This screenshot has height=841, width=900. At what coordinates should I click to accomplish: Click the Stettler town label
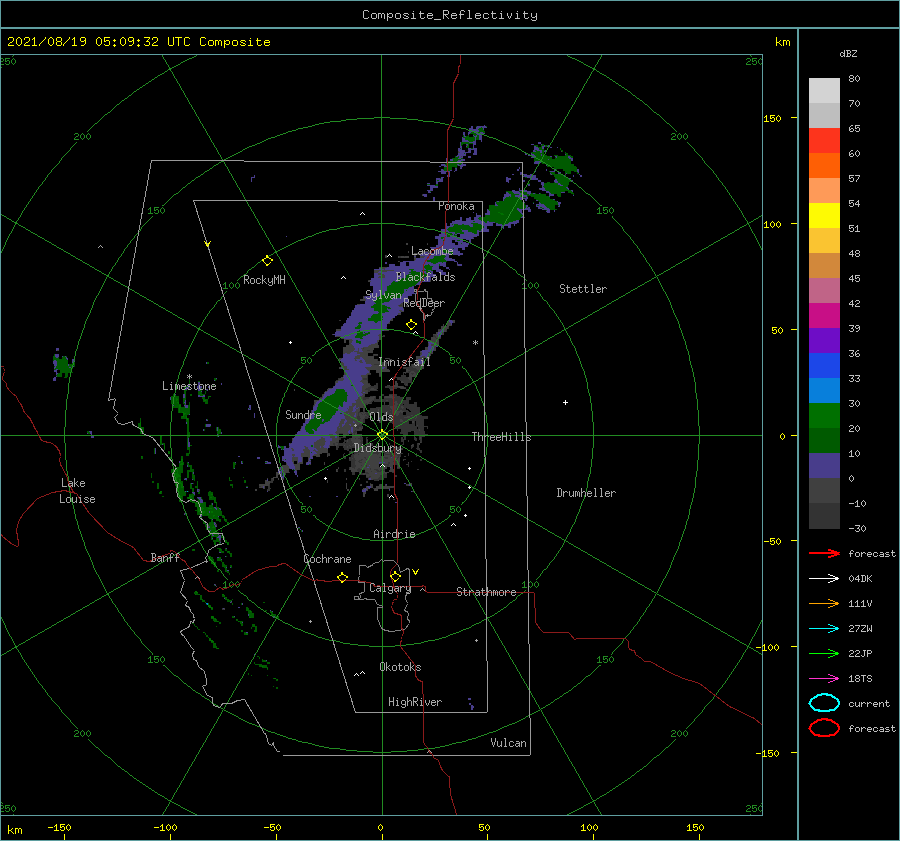[583, 289]
